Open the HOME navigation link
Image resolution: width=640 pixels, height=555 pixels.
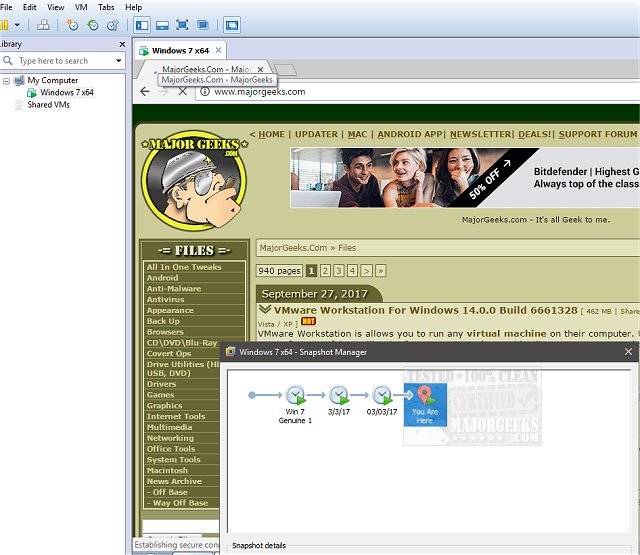tap(271, 134)
